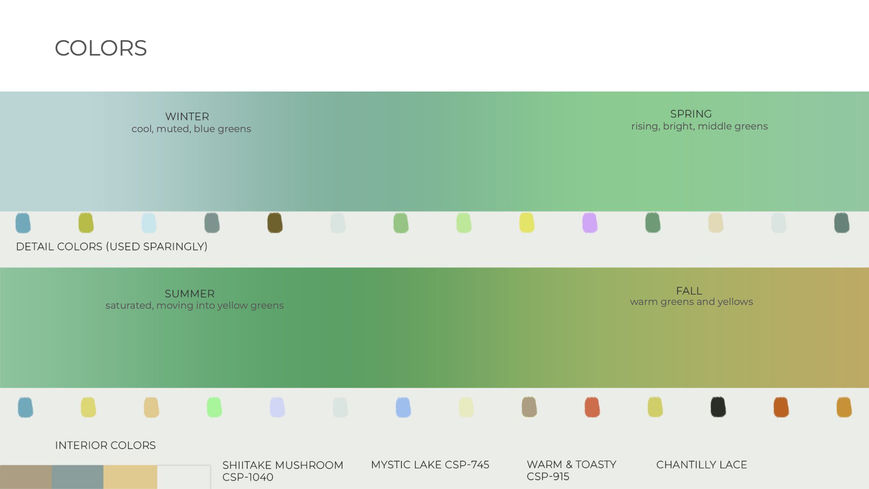
Task: Select the yellow swatch below the Summer gradient
Action: 88,408
